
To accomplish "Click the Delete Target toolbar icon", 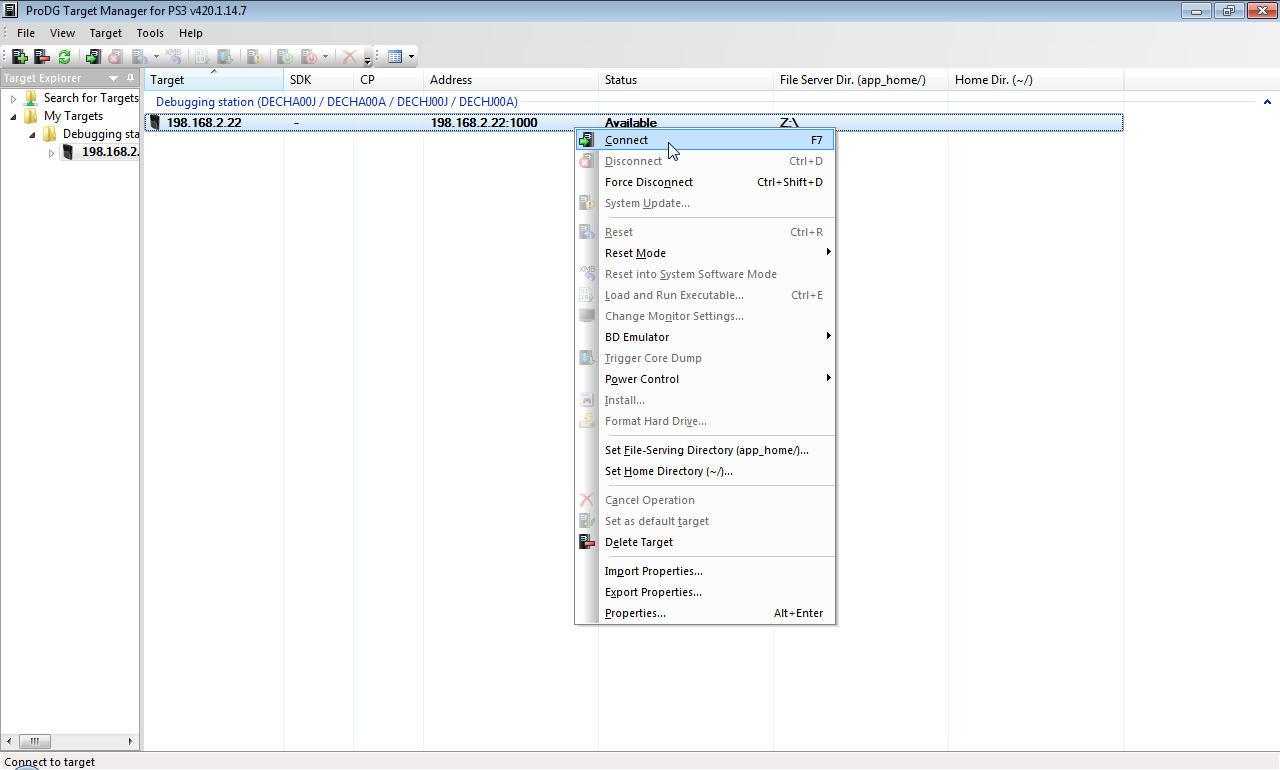I will pyautogui.click(x=42, y=57).
